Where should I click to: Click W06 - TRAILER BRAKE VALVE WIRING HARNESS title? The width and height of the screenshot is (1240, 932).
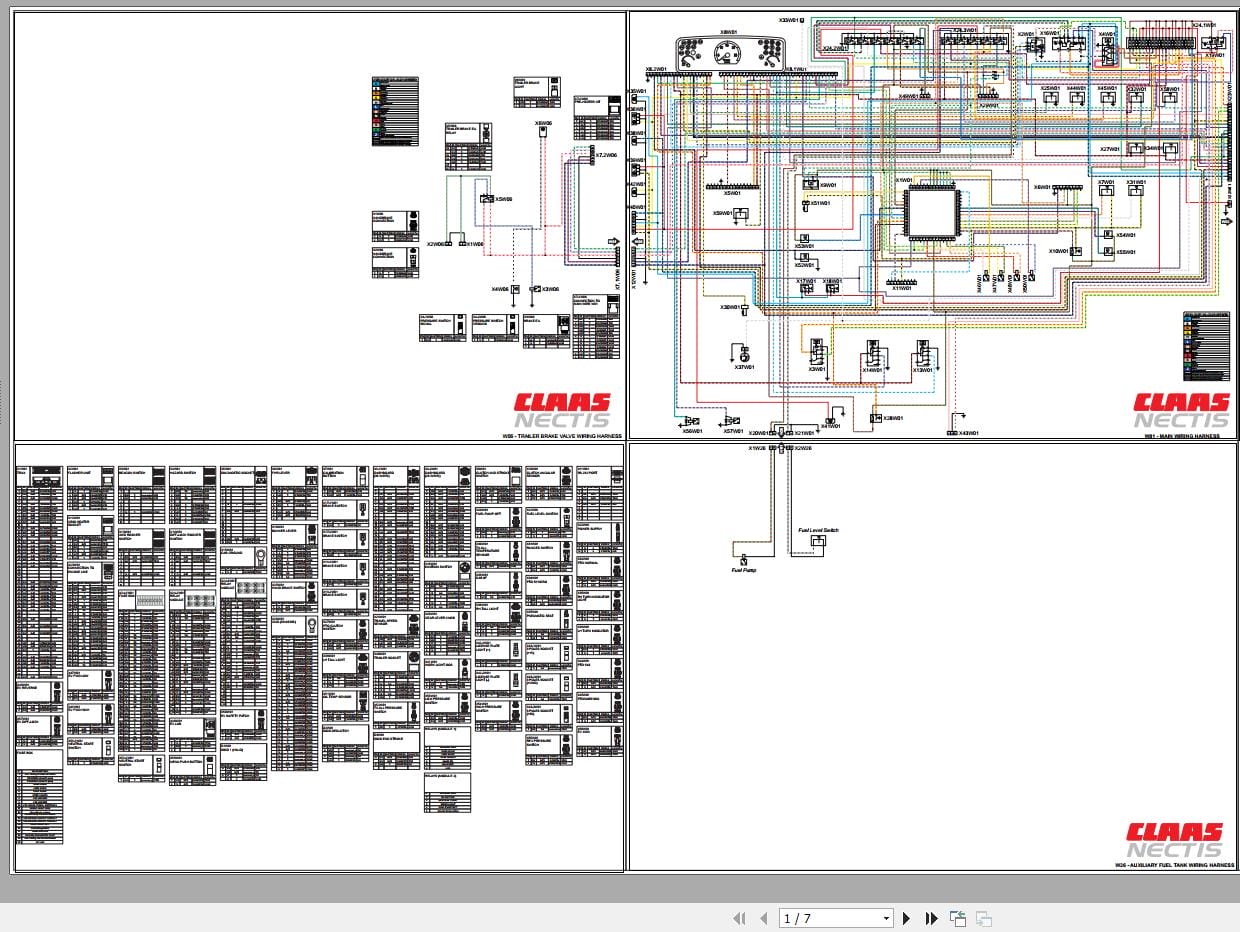pyautogui.click(x=562, y=436)
